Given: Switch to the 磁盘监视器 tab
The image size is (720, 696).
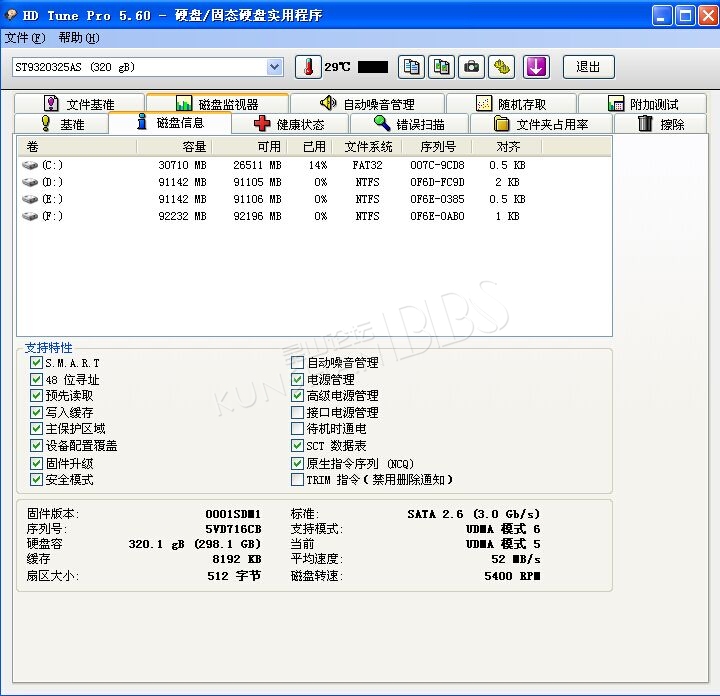Looking at the screenshot, I should (x=217, y=104).
